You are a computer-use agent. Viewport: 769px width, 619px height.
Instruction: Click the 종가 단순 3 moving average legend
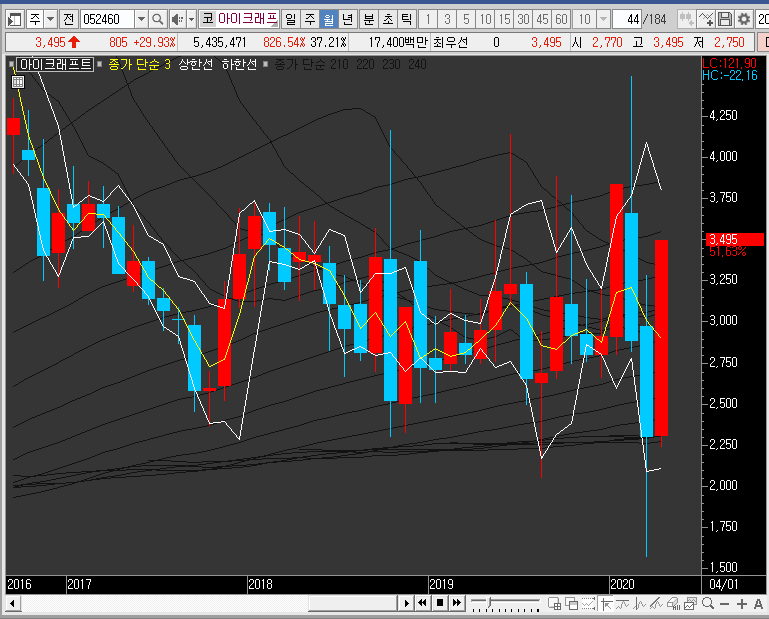139,64
